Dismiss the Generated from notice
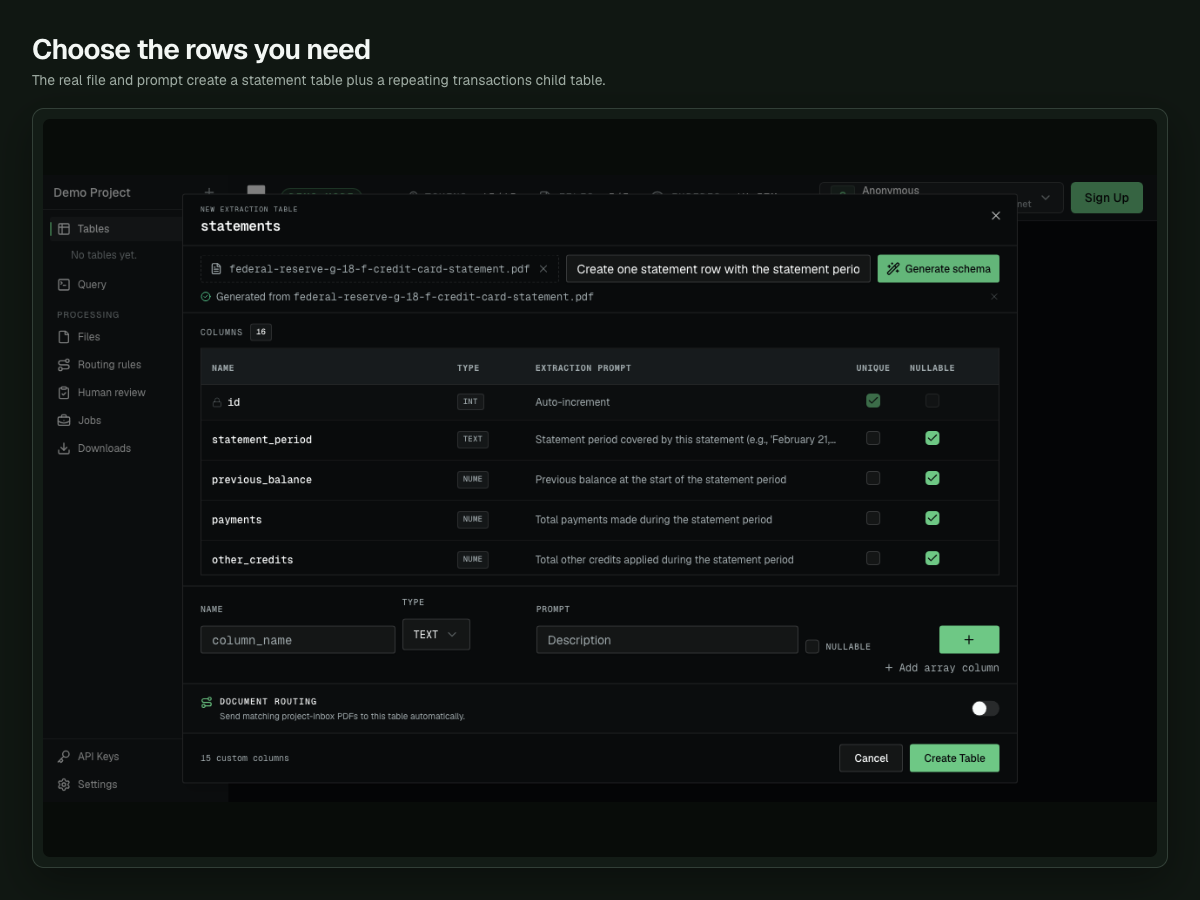Screen dimensions: 1200x900 click(994, 297)
